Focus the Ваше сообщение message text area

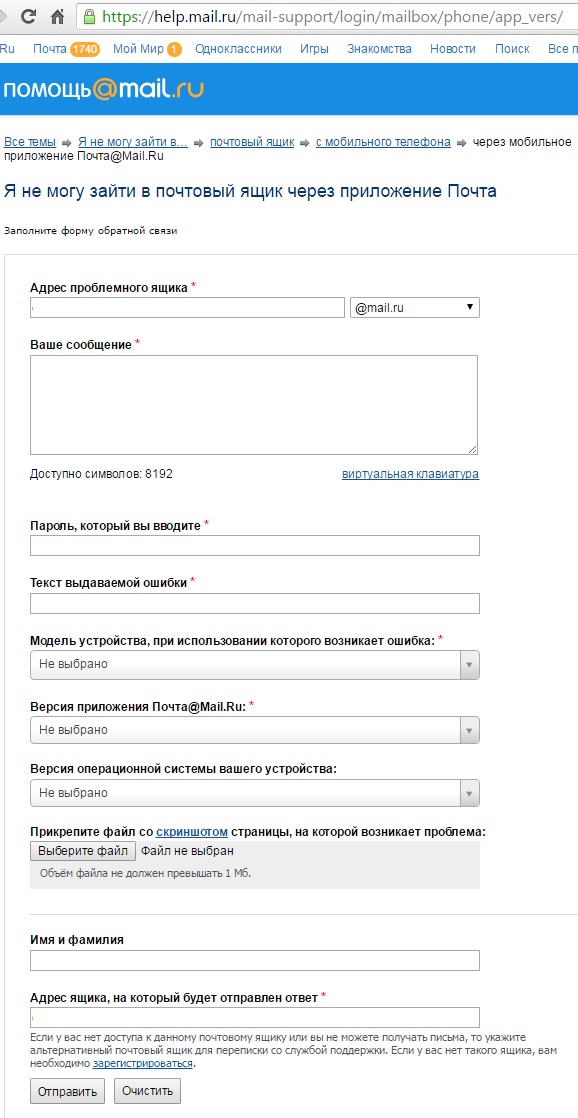[254, 404]
